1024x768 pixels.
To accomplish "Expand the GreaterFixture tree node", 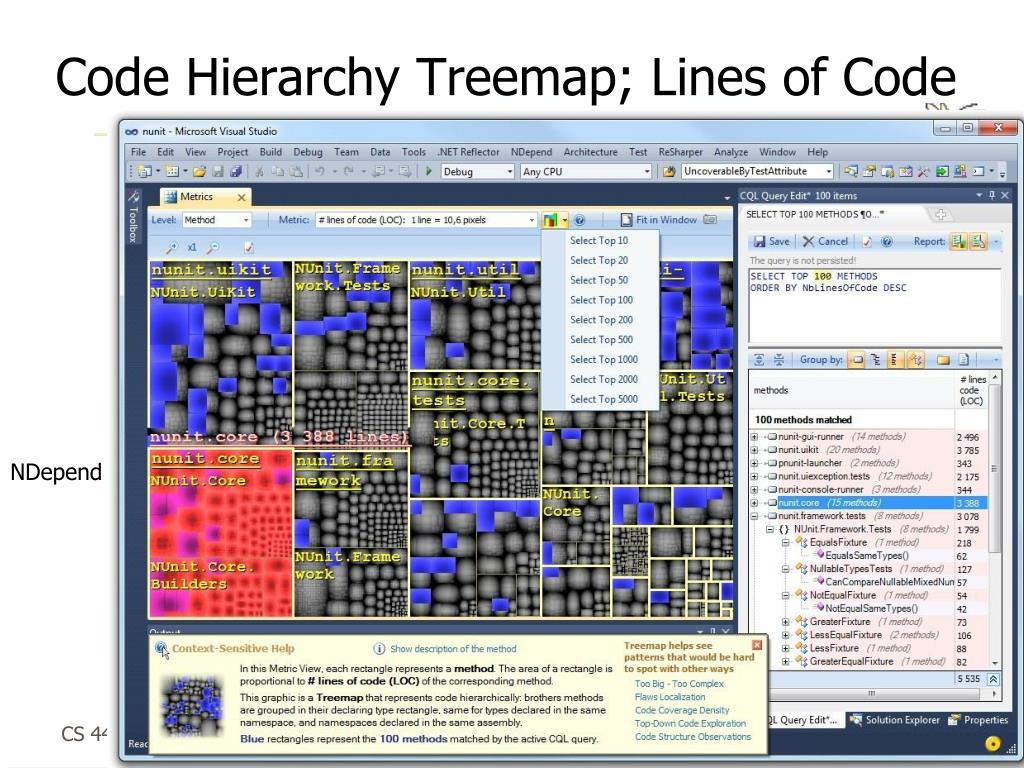I will 786,622.
